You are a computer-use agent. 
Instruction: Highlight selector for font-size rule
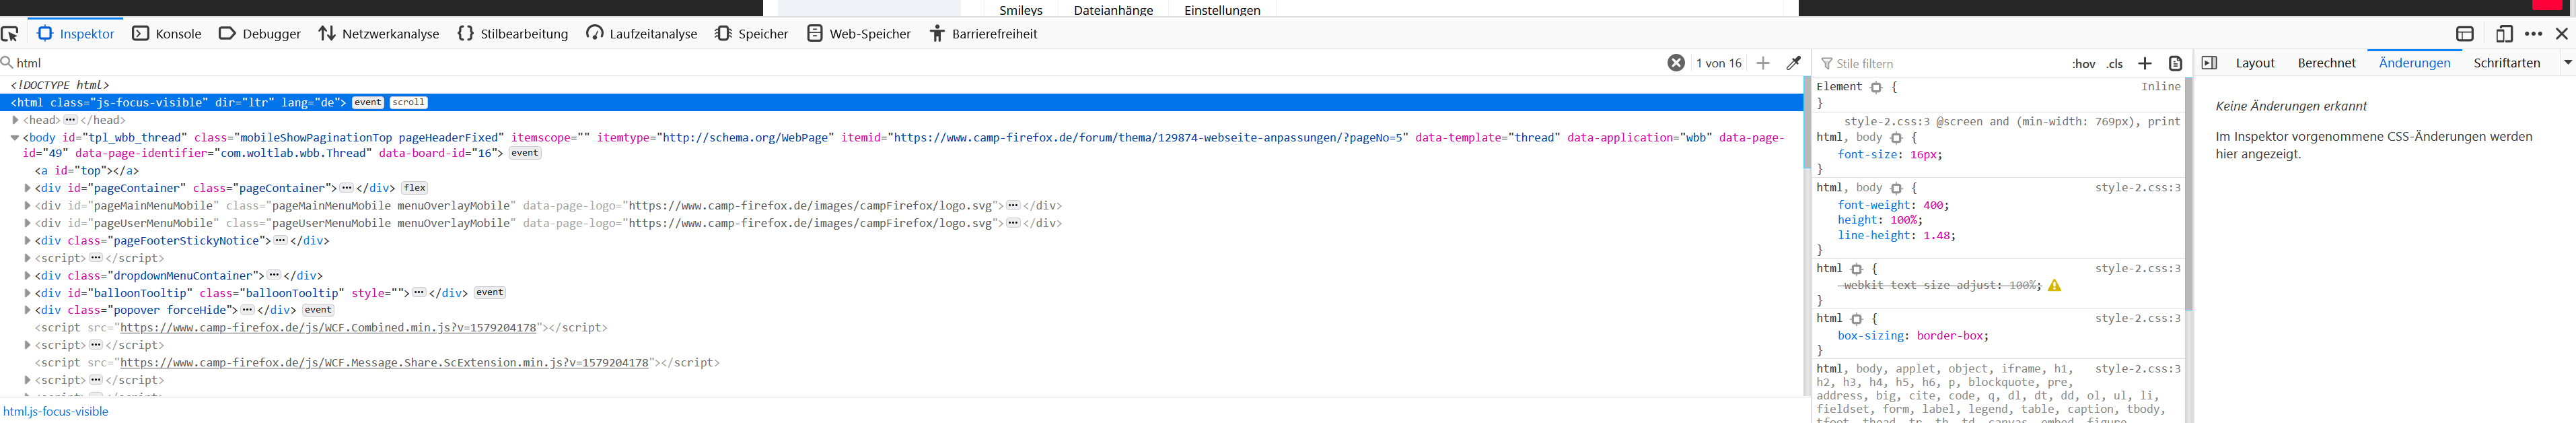click(1896, 138)
